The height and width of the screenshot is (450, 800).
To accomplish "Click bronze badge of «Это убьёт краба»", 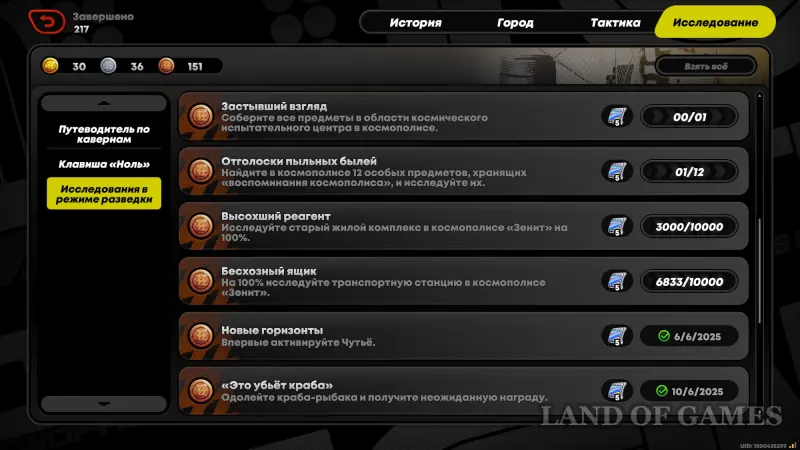I will [201, 391].
